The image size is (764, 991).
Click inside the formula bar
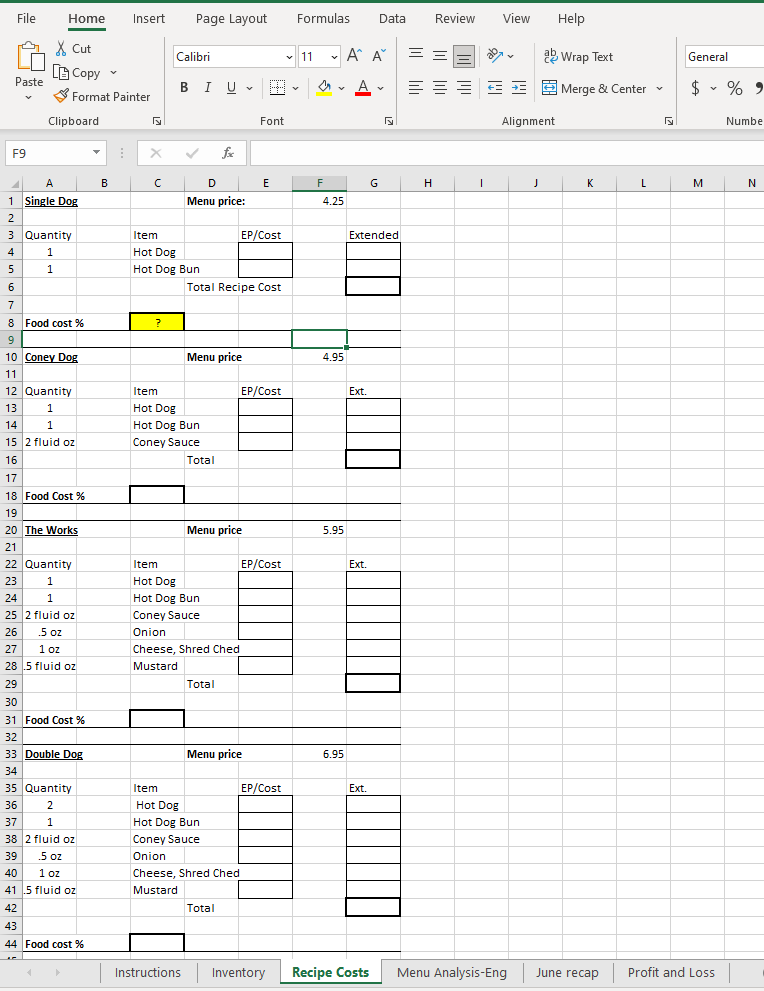(507, 153)
